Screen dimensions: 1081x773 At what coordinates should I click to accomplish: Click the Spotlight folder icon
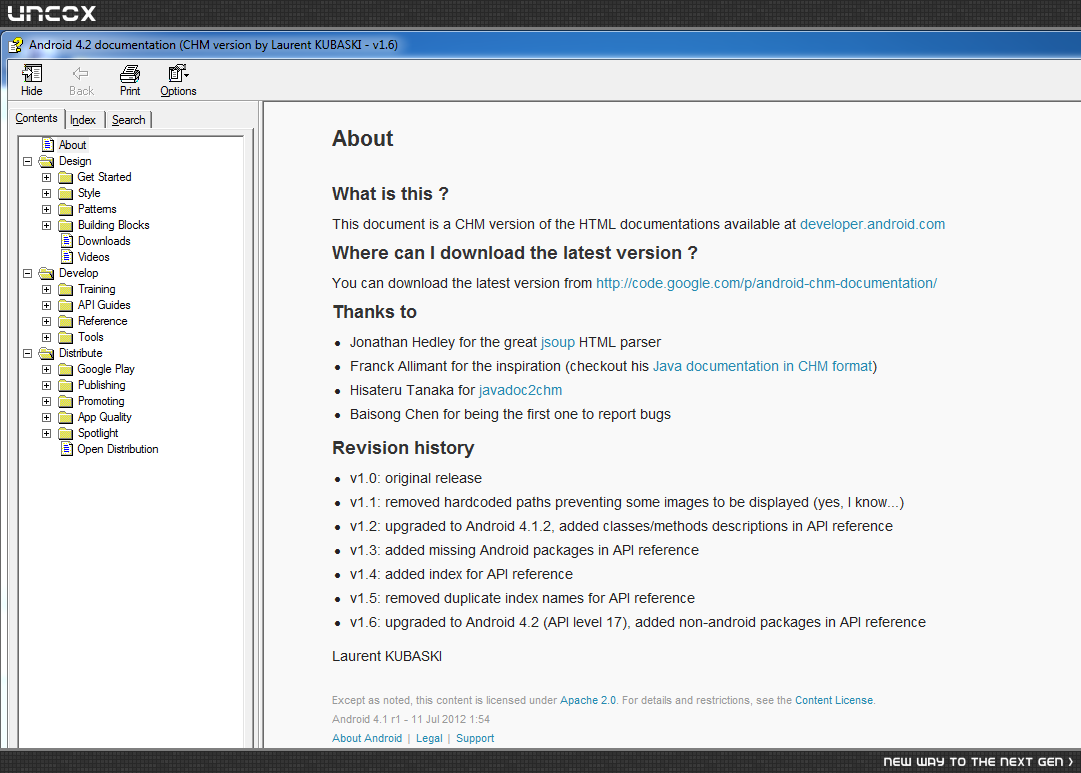coord(65,433)
